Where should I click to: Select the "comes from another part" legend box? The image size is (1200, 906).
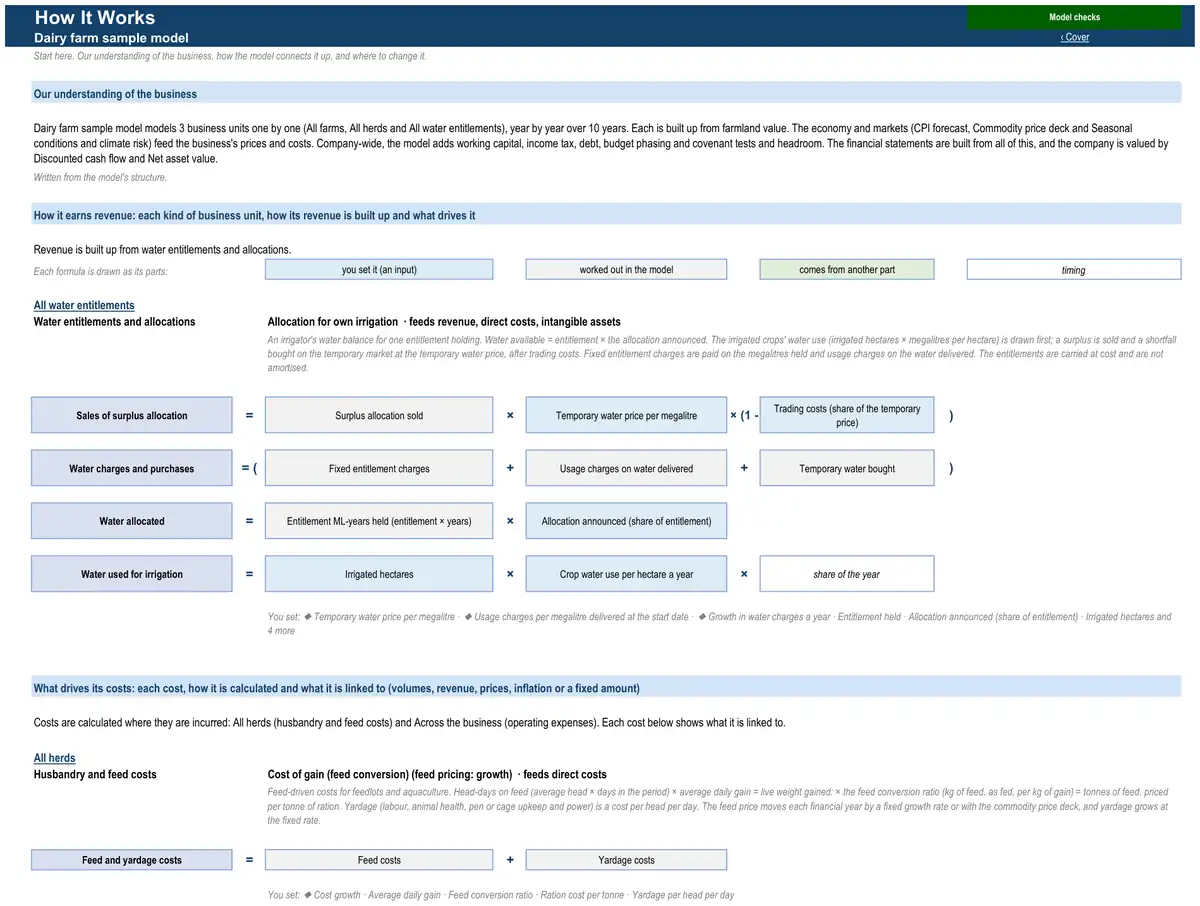[x=847, y=269]
